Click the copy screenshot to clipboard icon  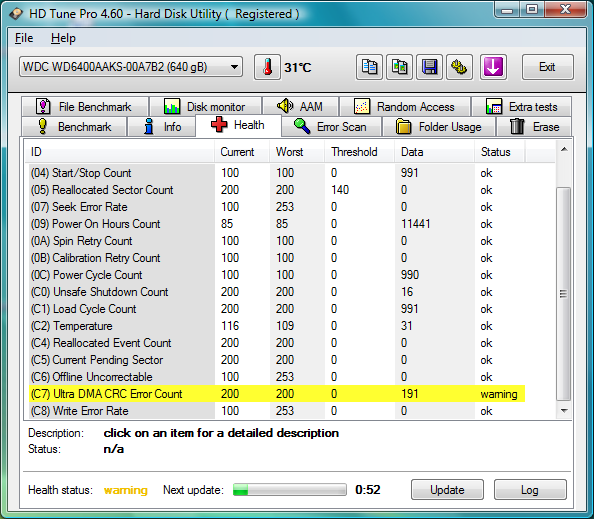(x=399, y=67)
